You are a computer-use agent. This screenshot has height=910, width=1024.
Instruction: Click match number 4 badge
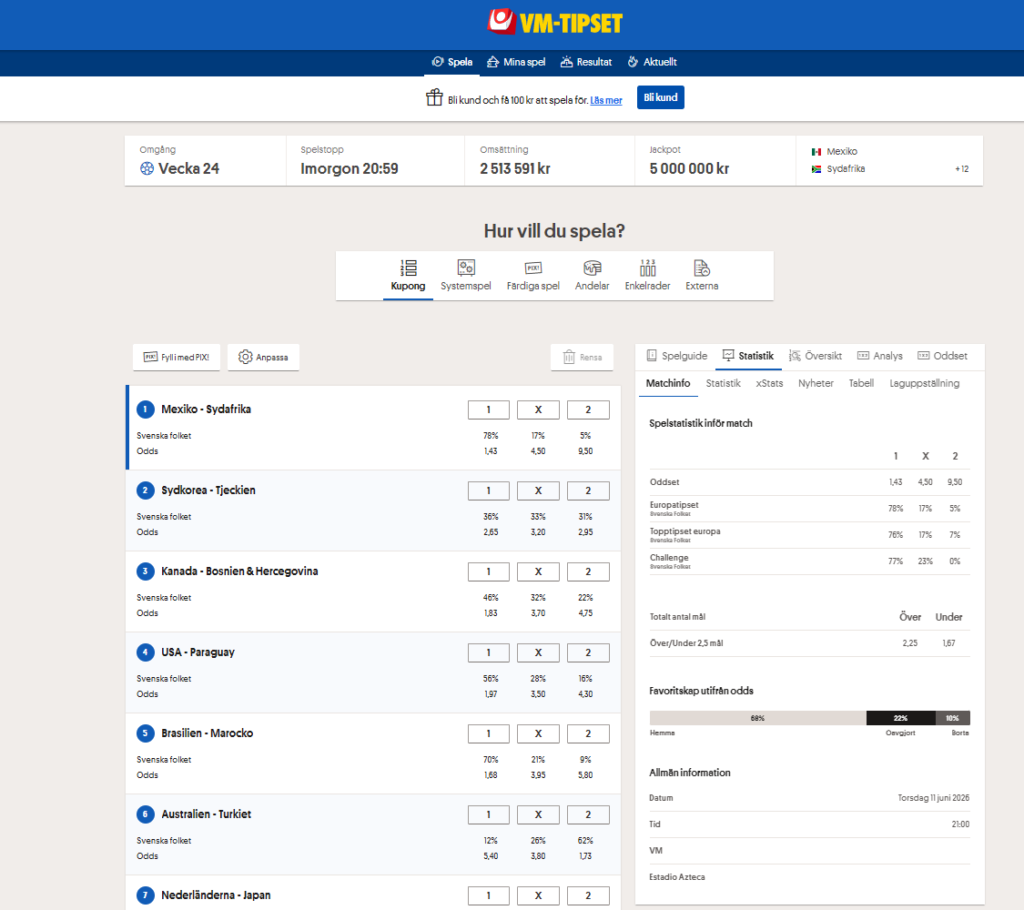point(145,653)
